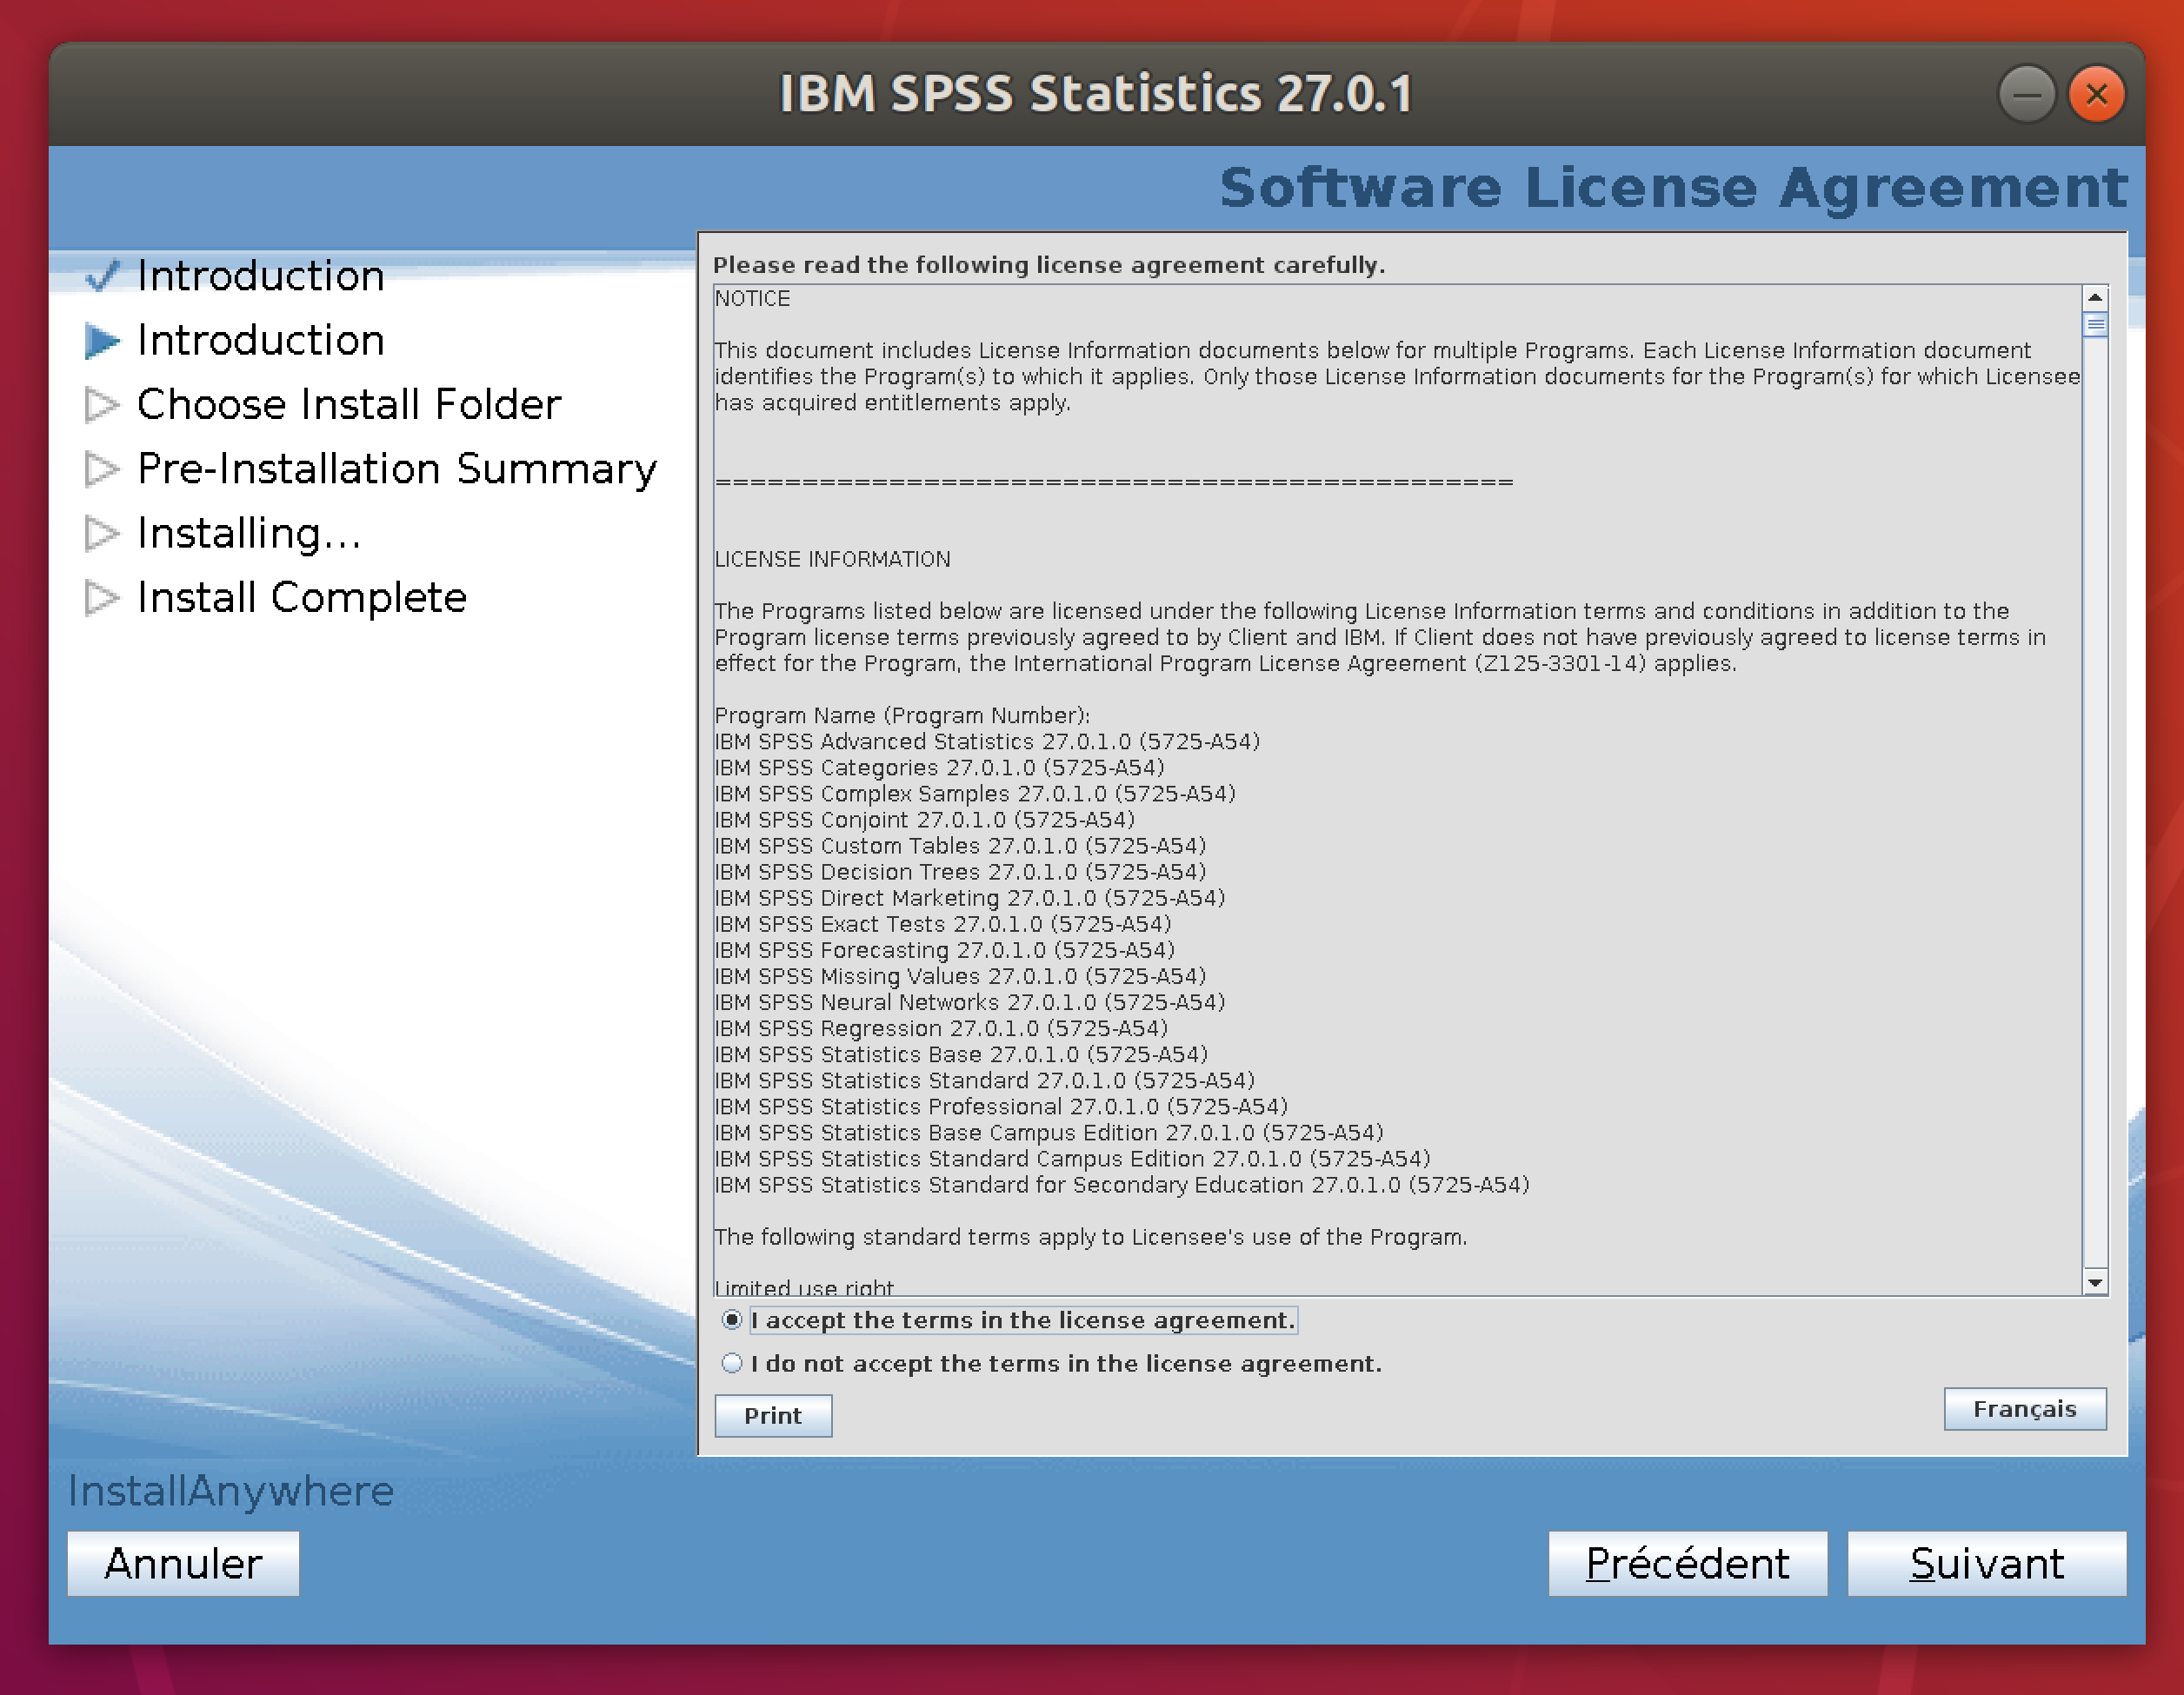2184x1695 pixels.
Task: Click the Pre-Installation Summary step label
Action: click(396, 469)
